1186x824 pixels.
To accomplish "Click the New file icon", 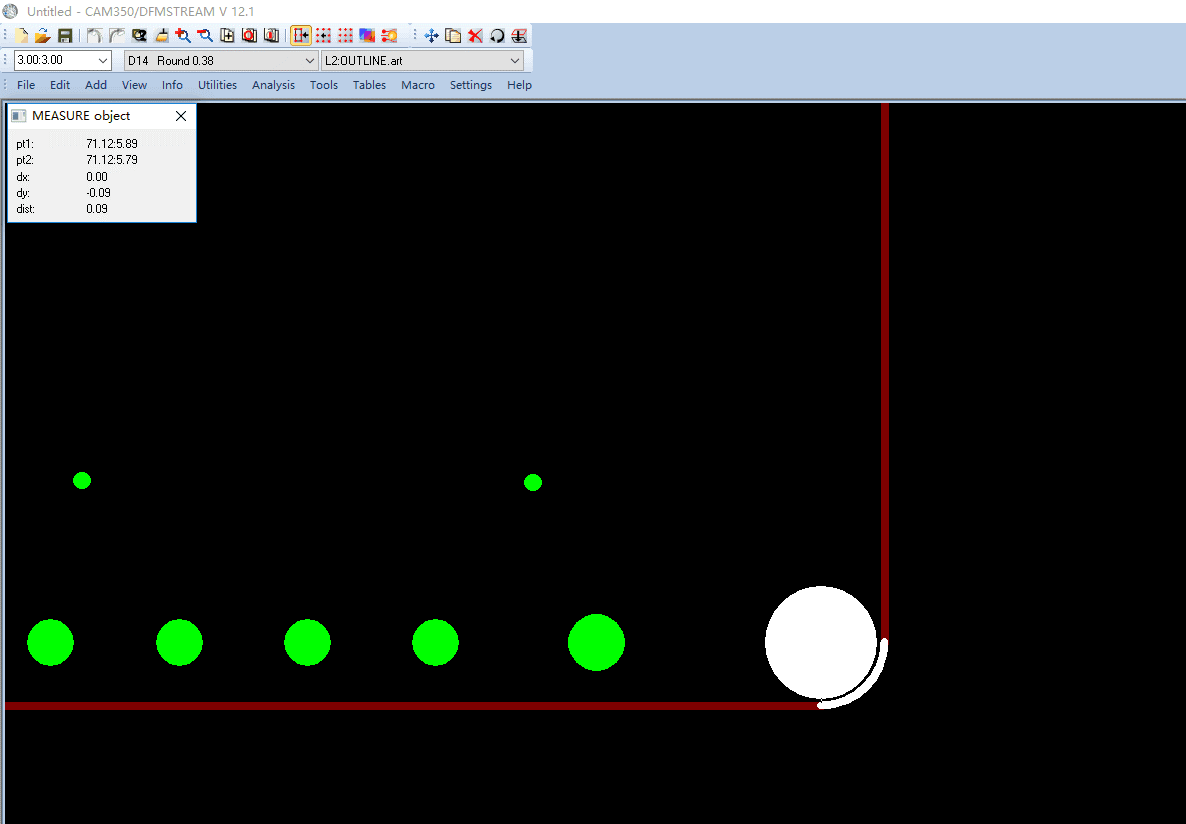I will (x=22, y=36).
